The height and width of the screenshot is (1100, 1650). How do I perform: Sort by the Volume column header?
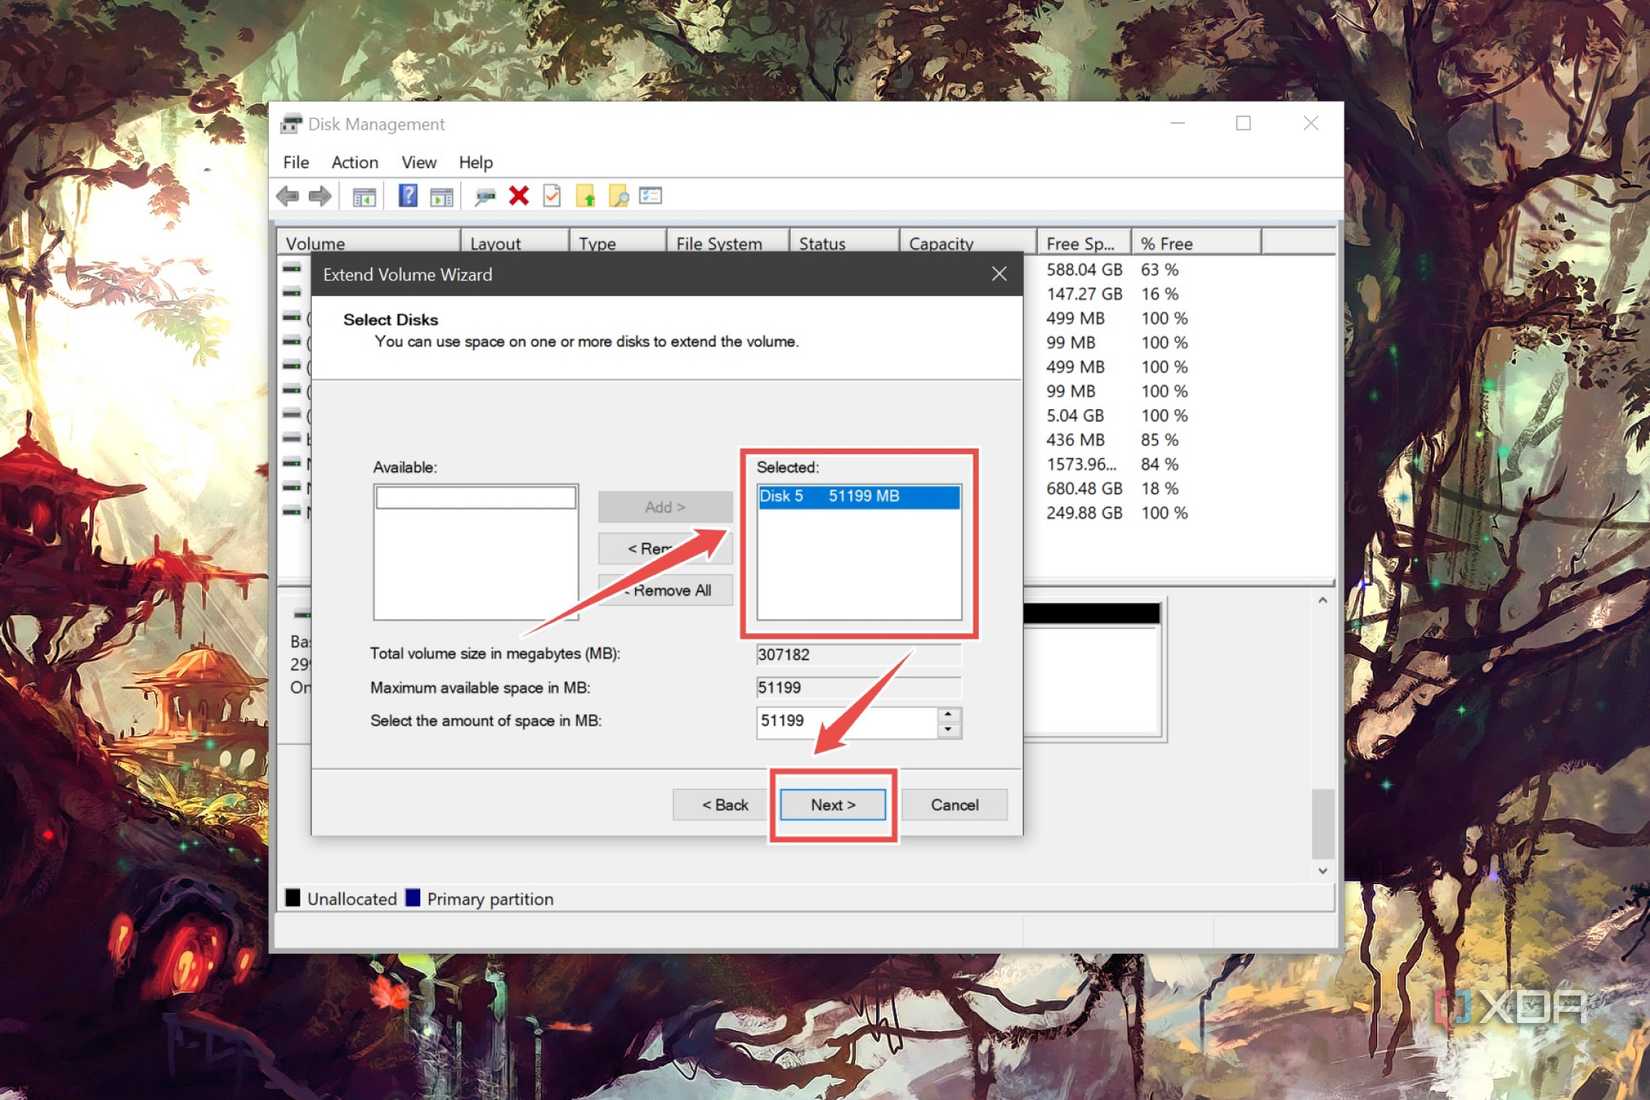tap(368, 243)
